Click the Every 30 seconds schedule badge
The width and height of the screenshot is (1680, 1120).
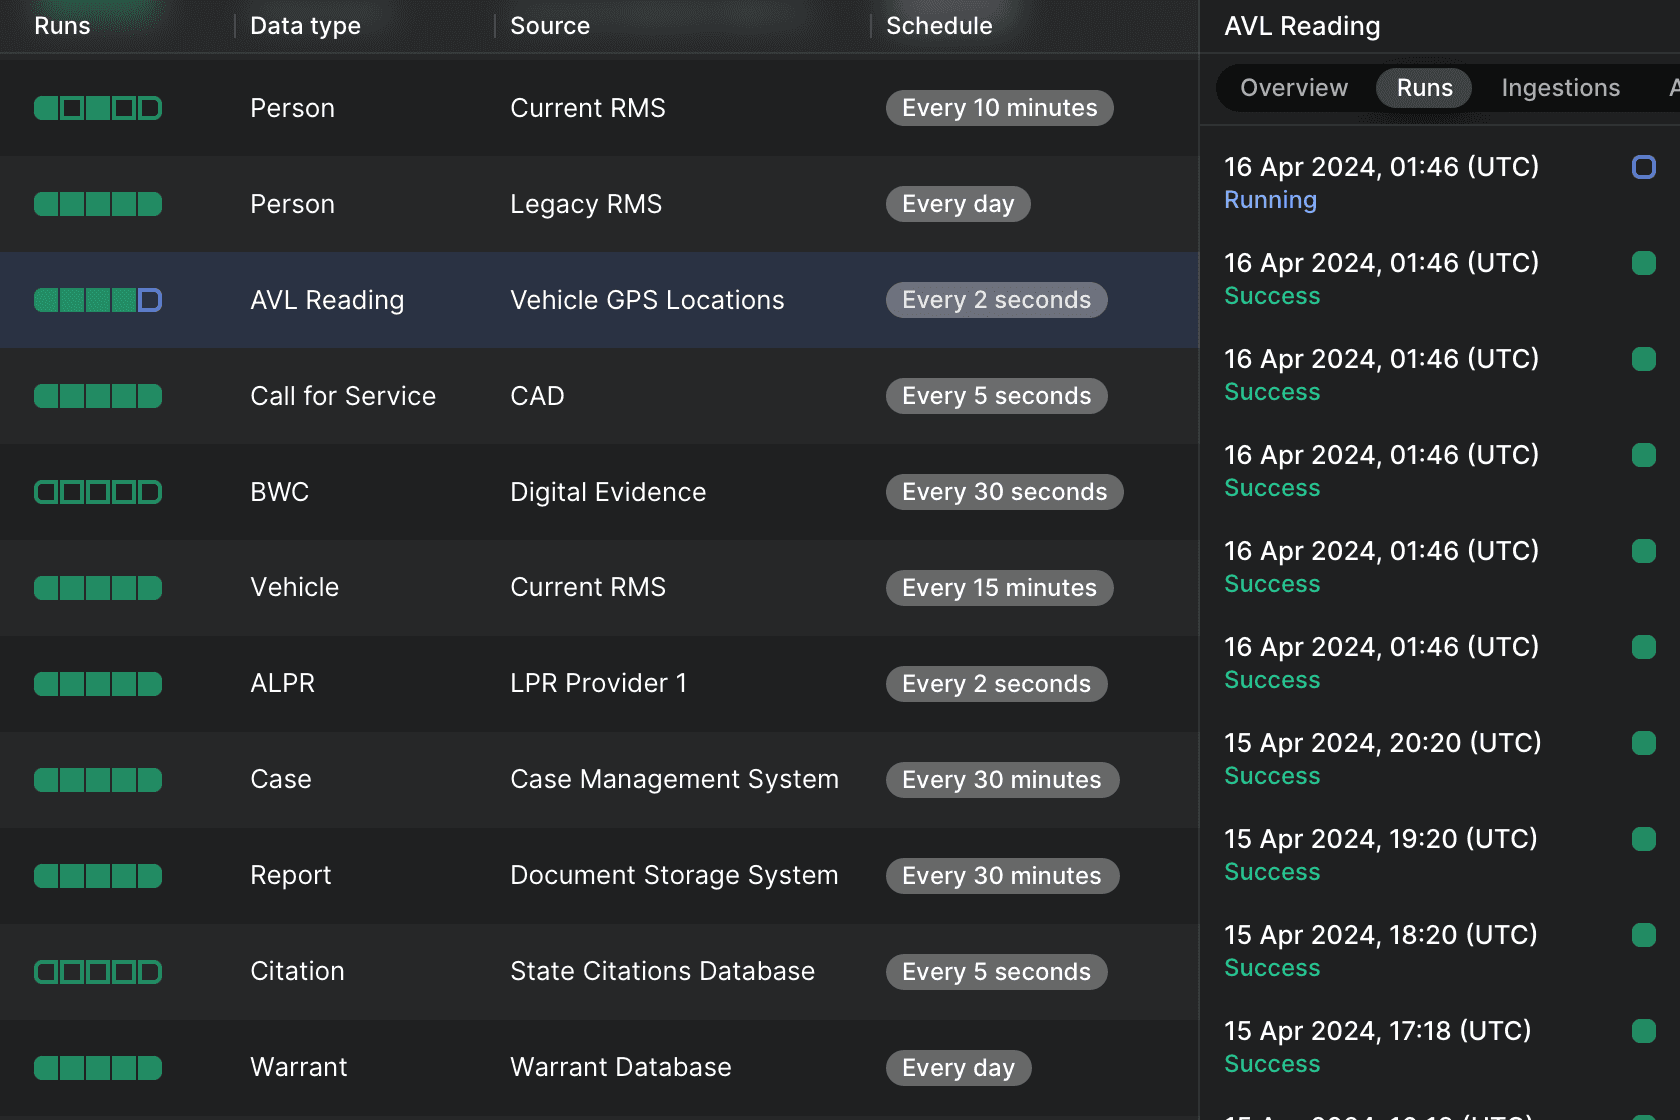point(1004,492)
